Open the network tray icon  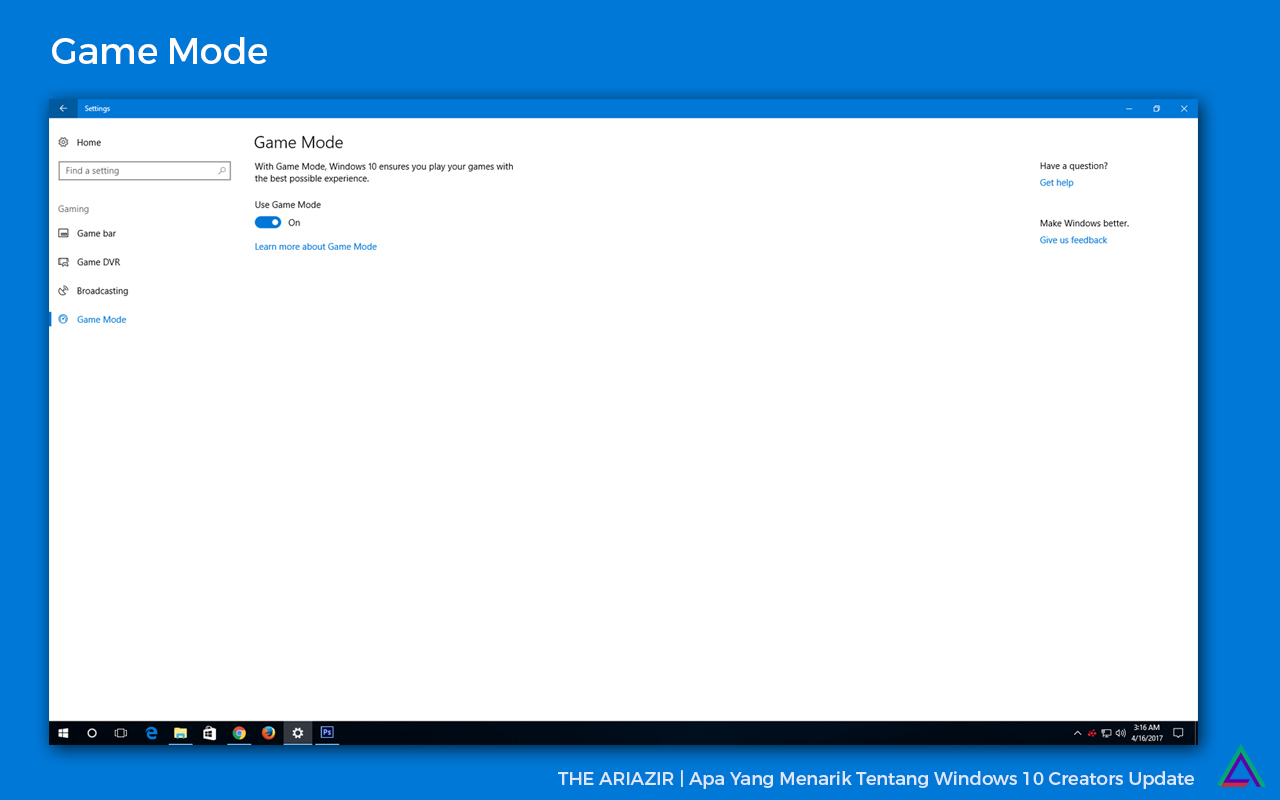pyautogui.click(x=1106, y=733)
